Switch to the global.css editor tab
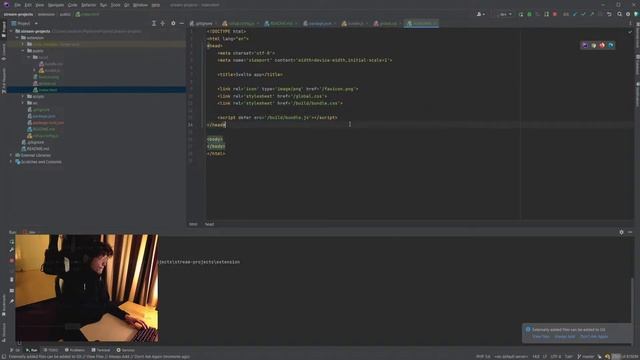Screen dimensions: 640x360 coord(387,23)
